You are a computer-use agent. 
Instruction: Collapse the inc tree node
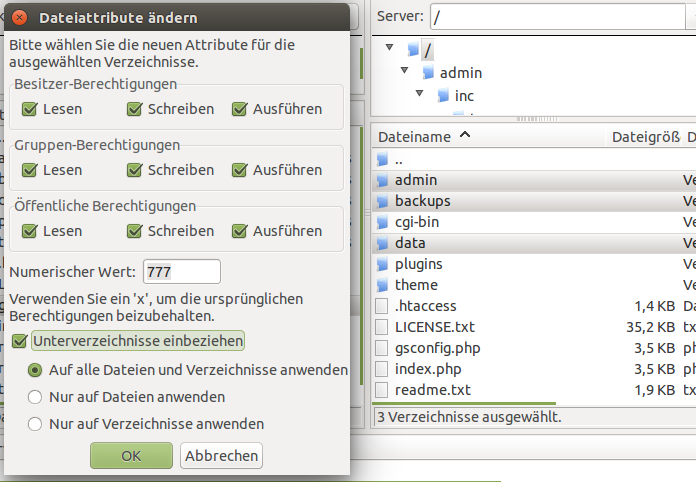point(419,93)
